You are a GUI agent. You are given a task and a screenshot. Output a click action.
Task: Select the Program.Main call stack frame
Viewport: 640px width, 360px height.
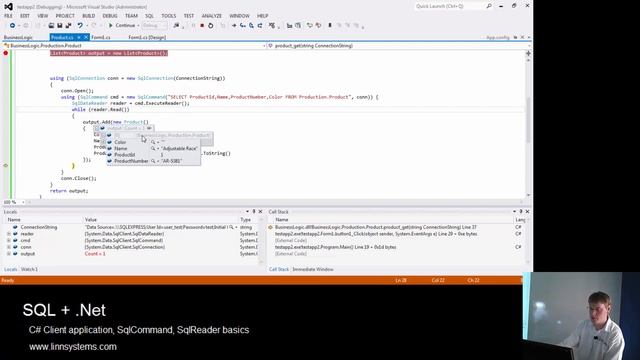click(336, 247)
